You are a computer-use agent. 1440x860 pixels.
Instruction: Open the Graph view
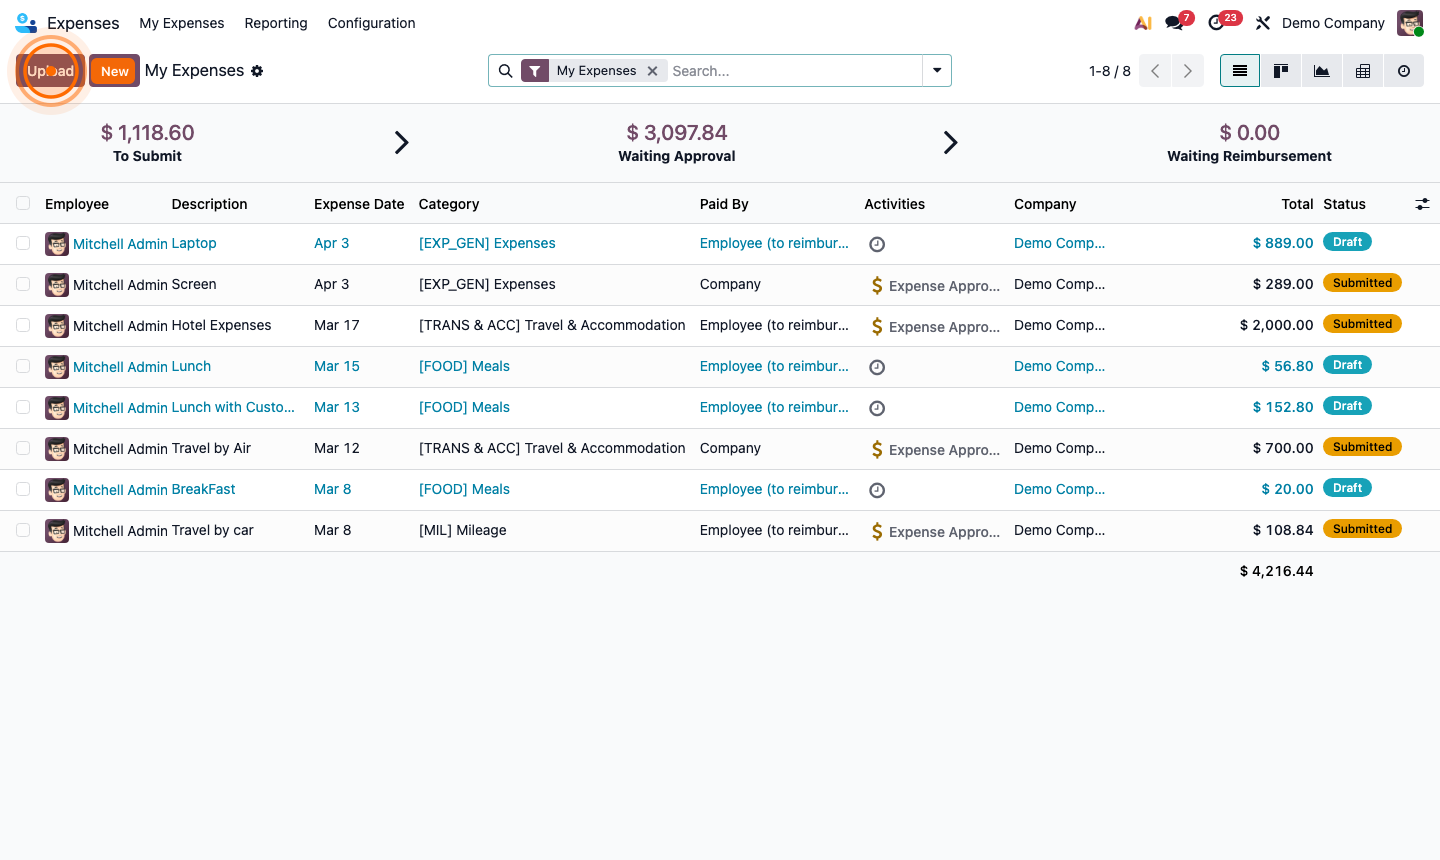tap(1321, 71)
